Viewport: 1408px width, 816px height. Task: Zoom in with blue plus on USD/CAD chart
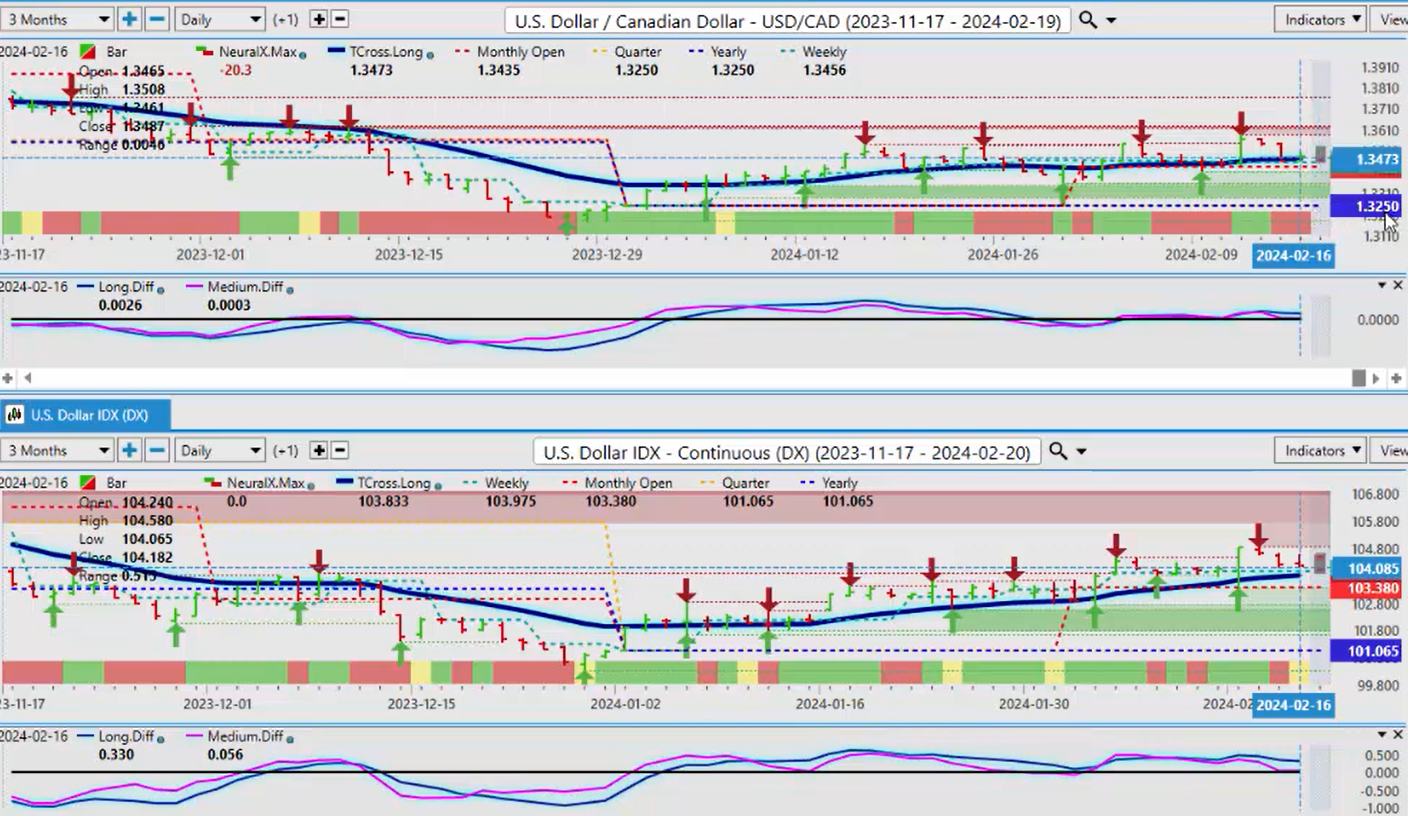pos(129,19)
